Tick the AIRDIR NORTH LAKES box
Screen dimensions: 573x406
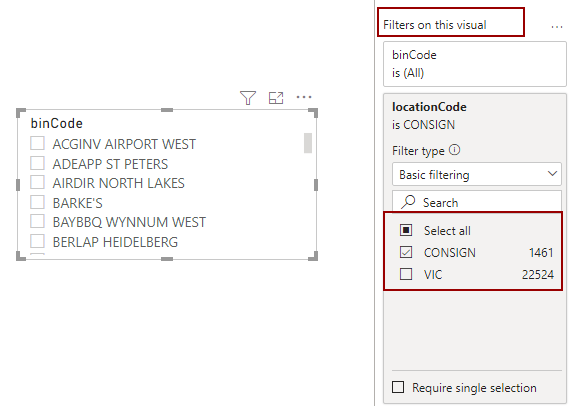tap(38, 182)
